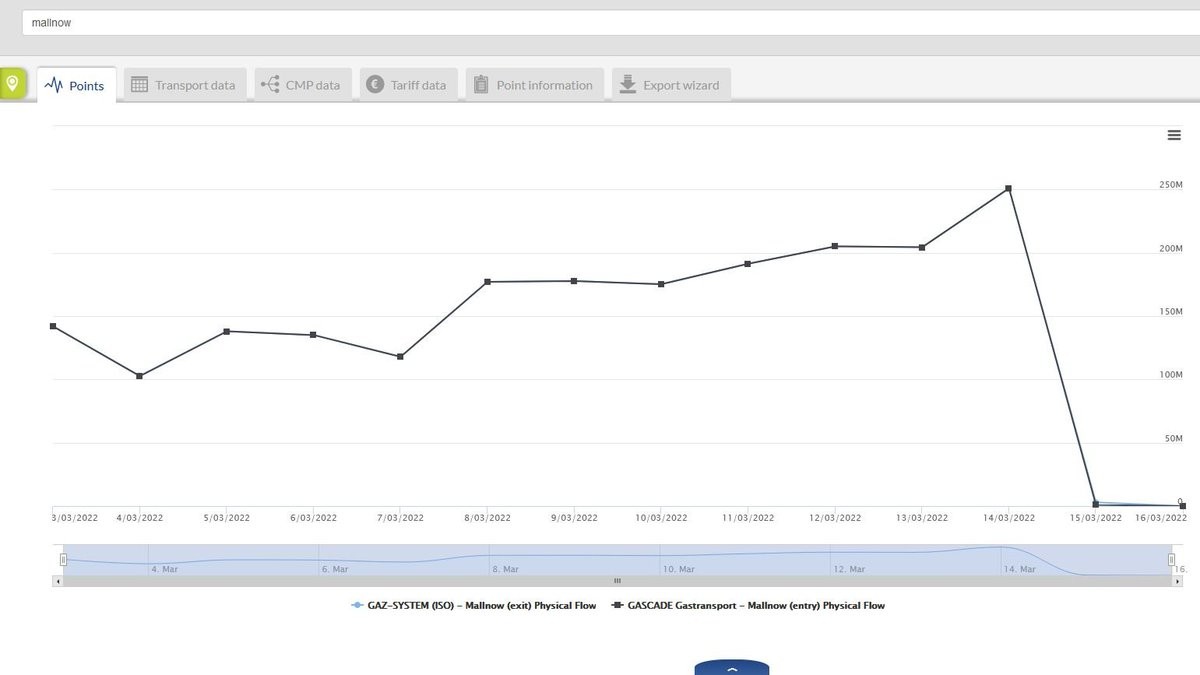Select the 8/03/2022 data point marker
Screen dimensions: 1200x675
tap(487, 282)
